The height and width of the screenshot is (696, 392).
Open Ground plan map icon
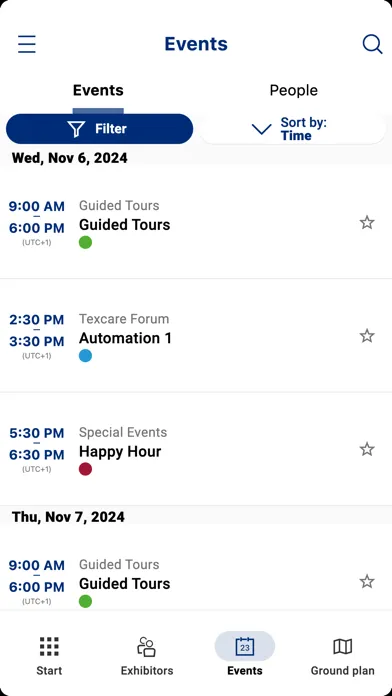[342, 647]
